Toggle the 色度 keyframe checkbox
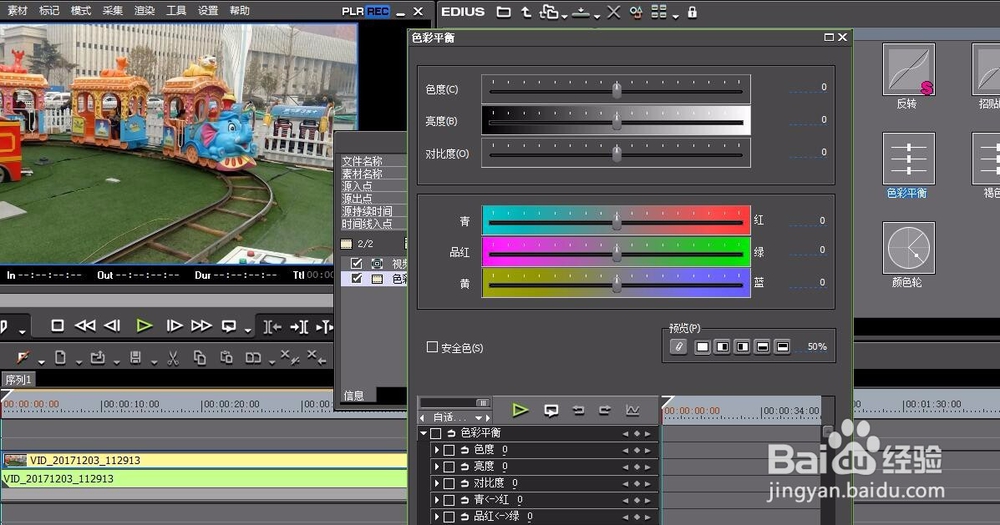 pos(449,450)
